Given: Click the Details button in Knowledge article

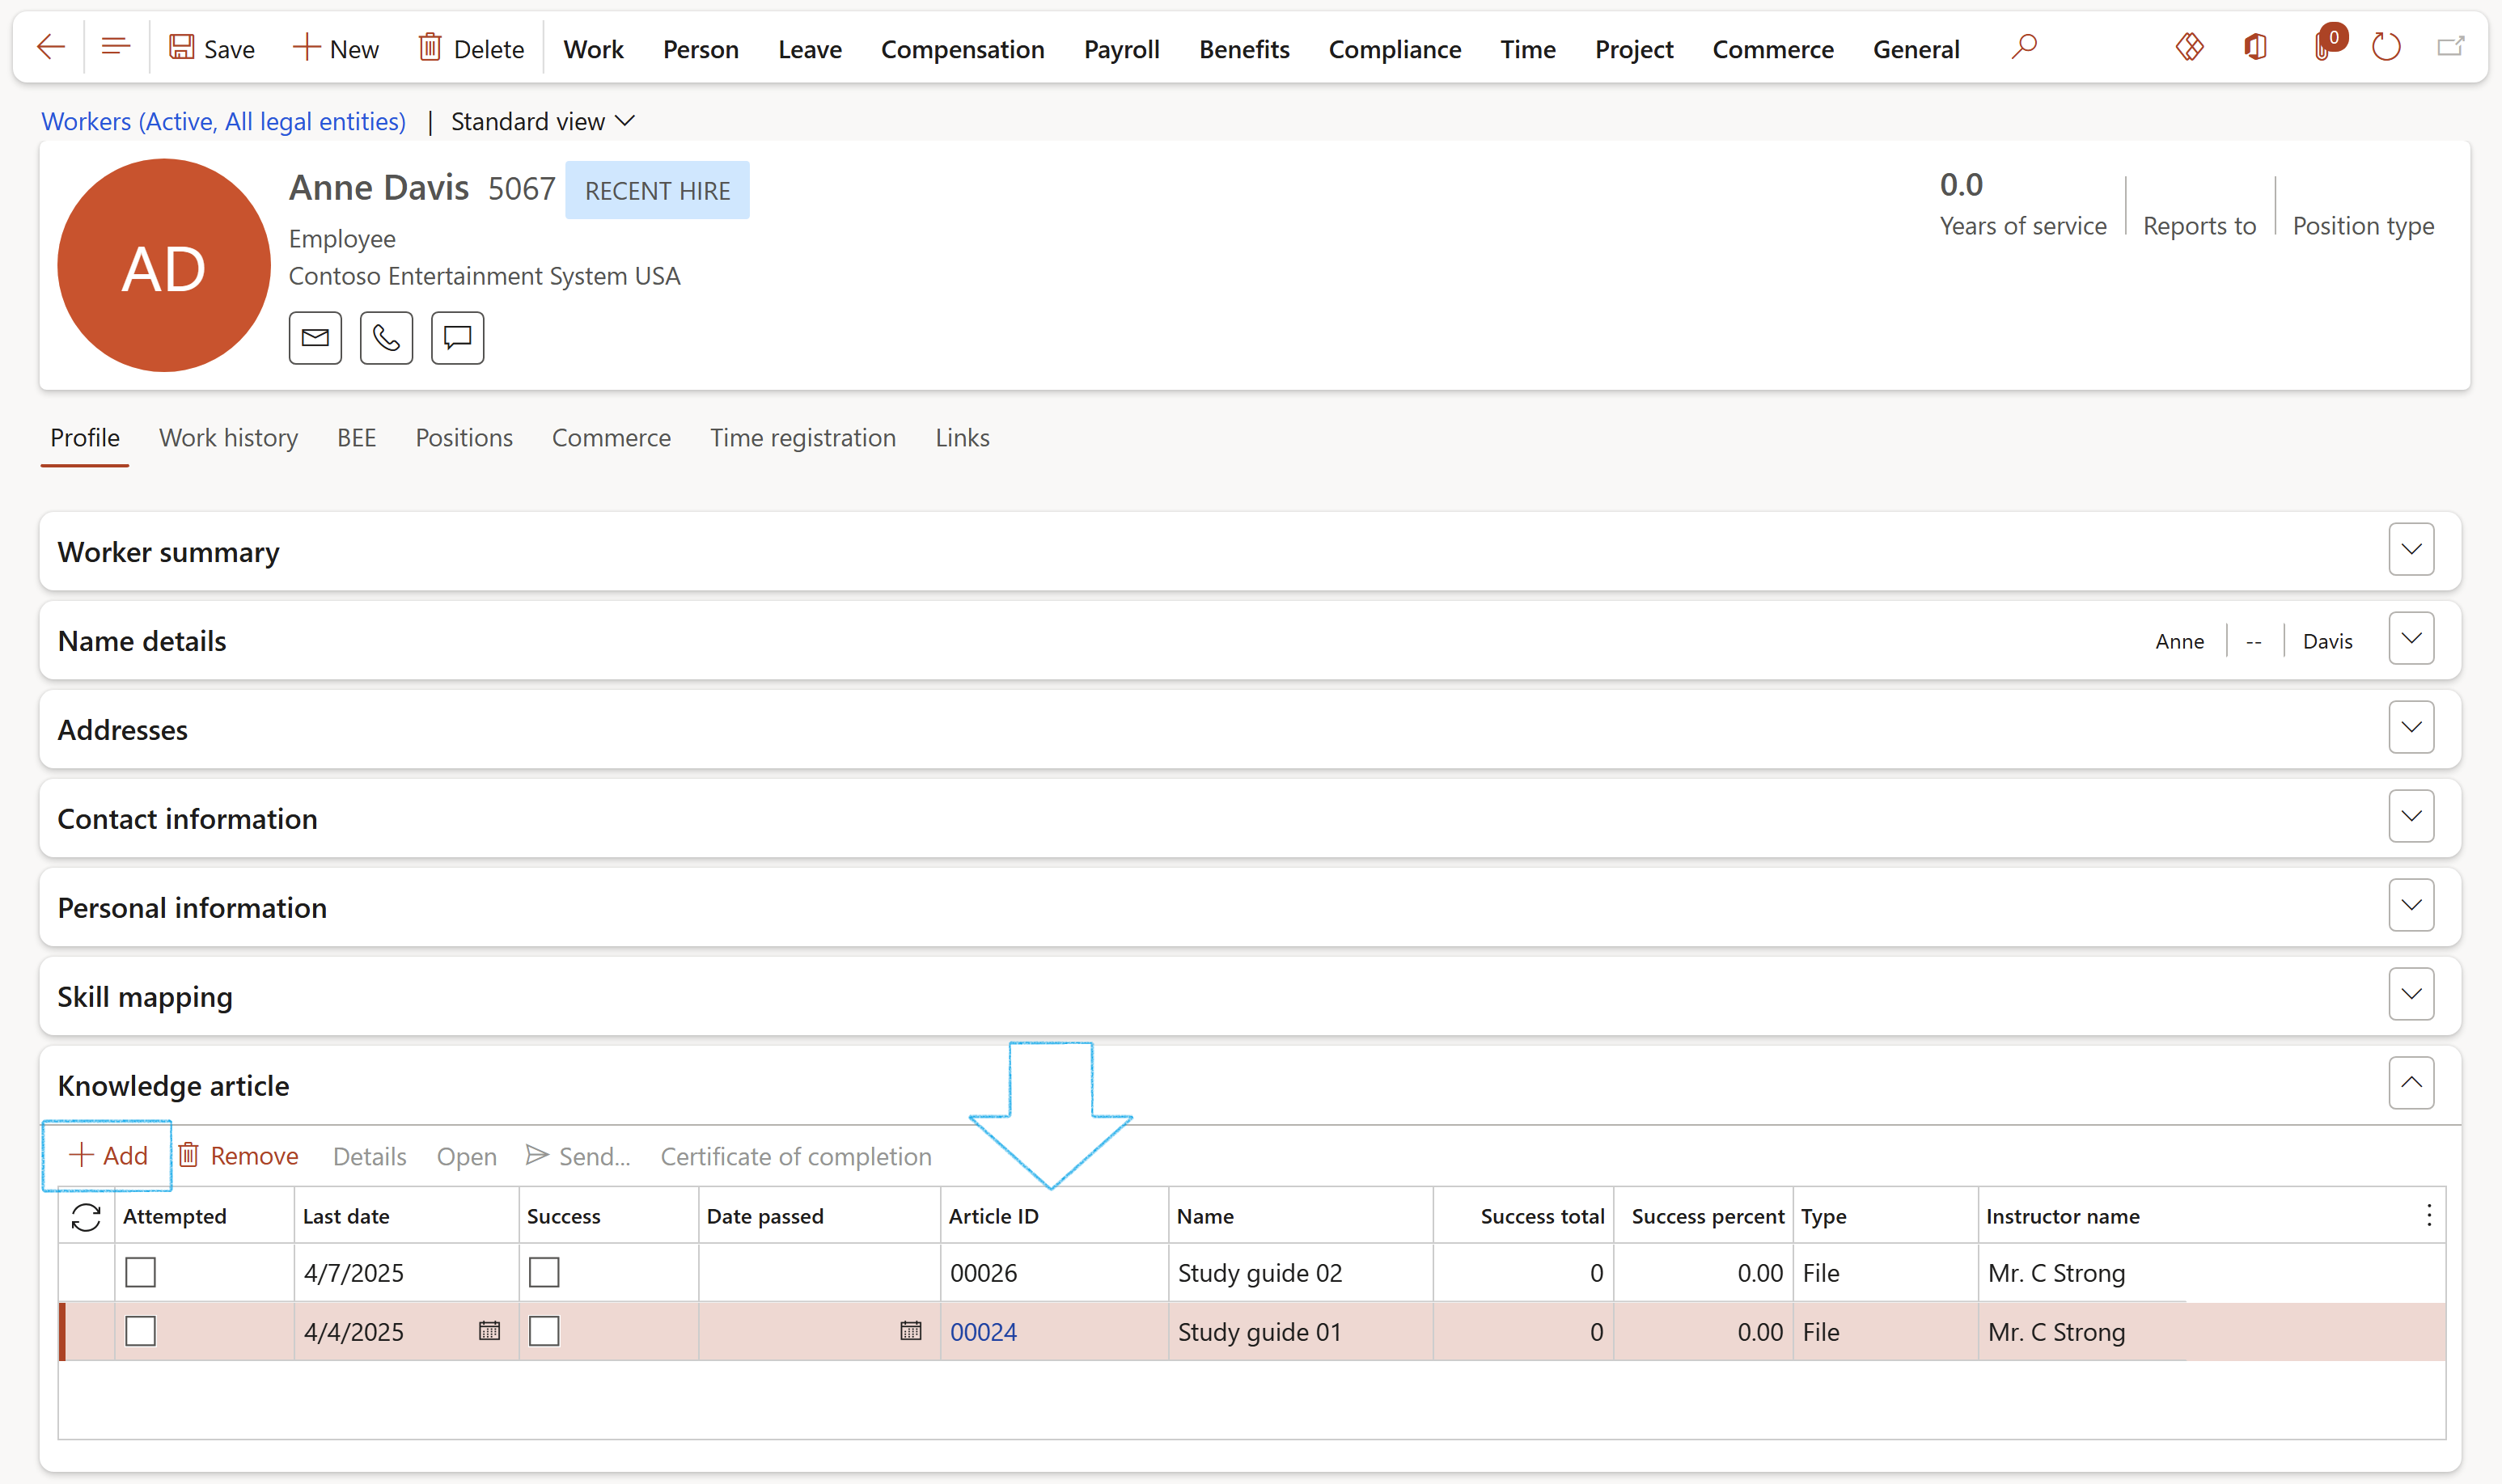Looking at the screenshot, I should point(369,1156).
